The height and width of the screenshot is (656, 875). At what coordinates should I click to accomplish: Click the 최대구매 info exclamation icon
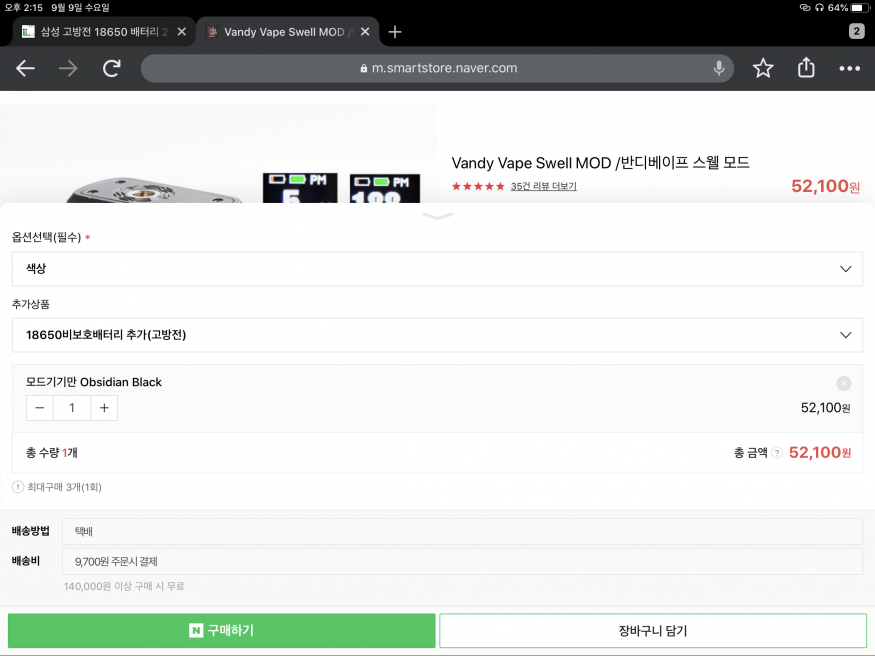tap(18, 487)
